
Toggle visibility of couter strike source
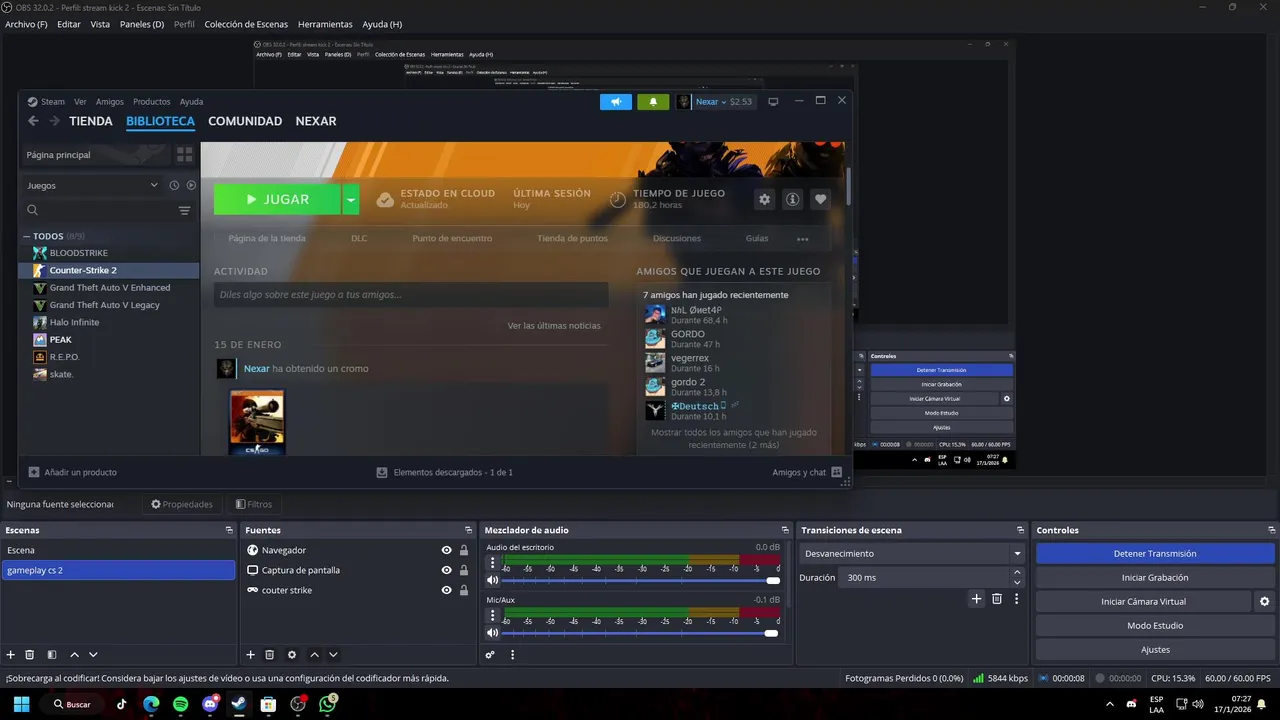pyautogui.click(x=447, y=590)
